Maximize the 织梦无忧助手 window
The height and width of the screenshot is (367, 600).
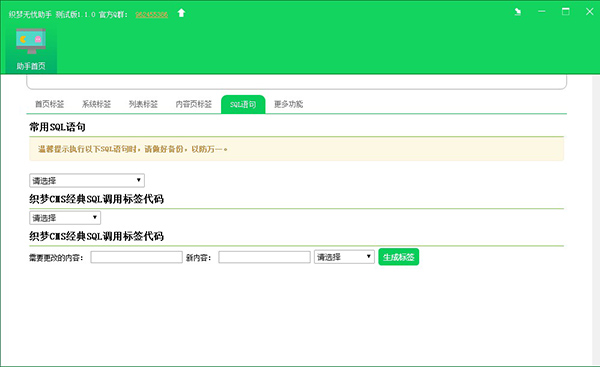tap(566, 12)
